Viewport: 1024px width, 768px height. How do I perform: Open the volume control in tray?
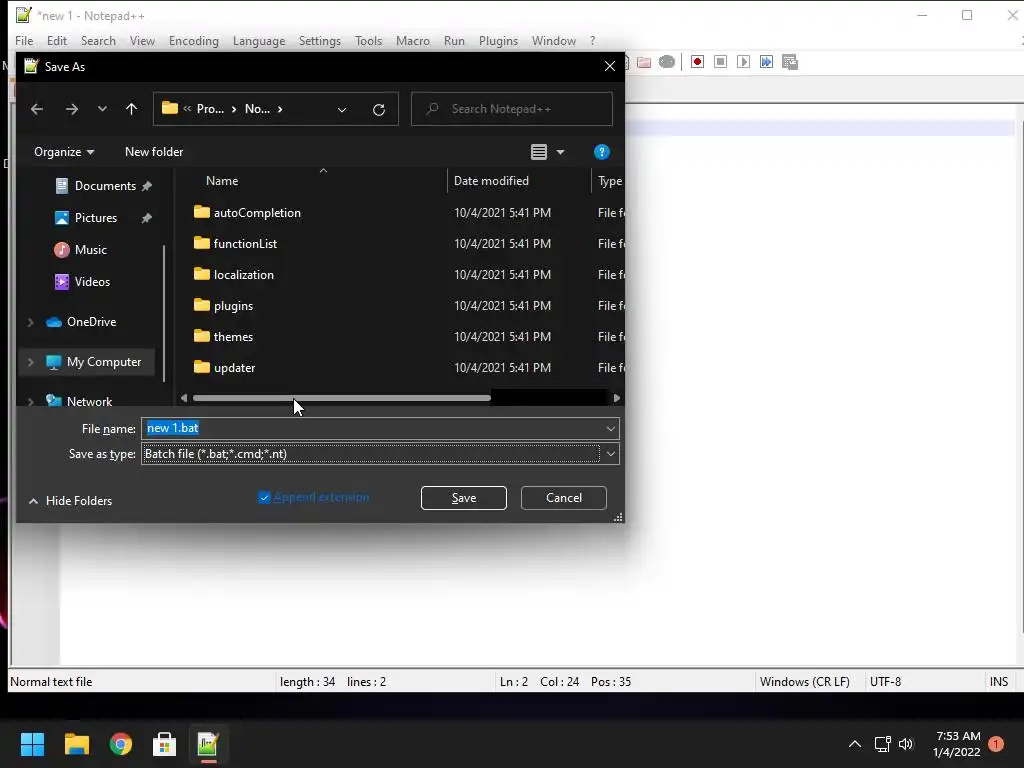pos(906,744)
